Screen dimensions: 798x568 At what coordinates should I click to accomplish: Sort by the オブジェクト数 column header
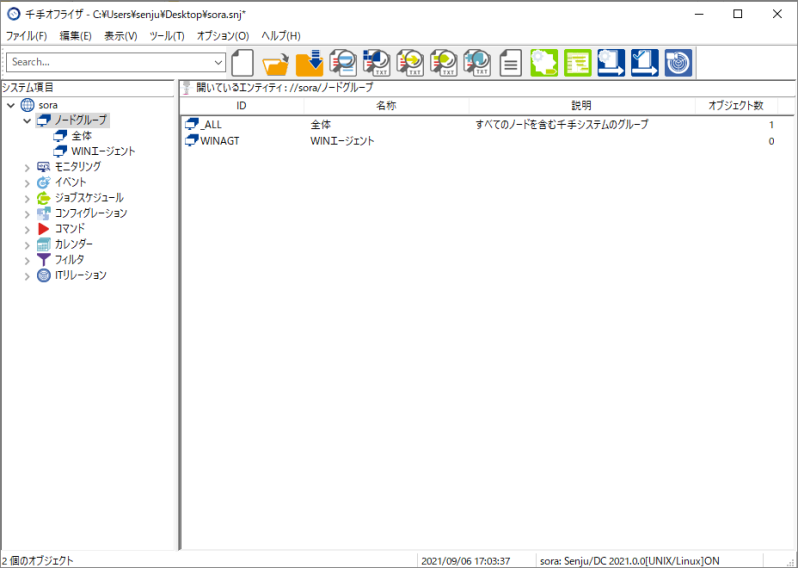coord(736,105)
